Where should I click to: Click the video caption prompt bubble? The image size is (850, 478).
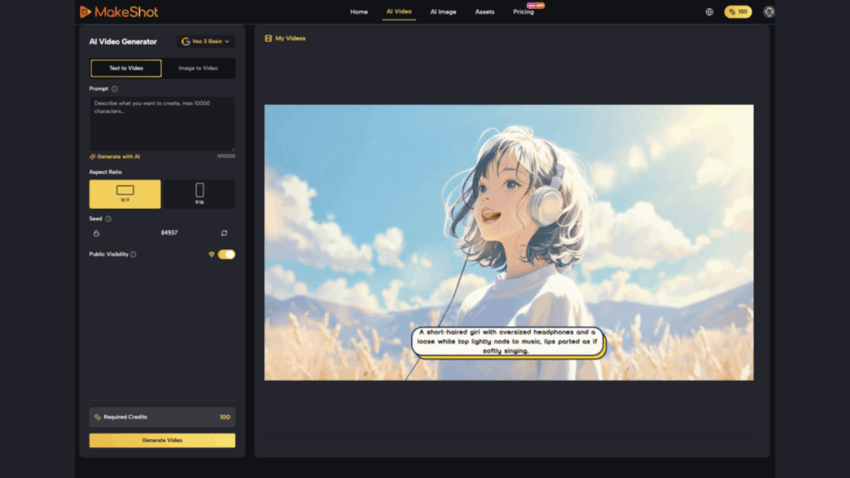click(507, 341)
